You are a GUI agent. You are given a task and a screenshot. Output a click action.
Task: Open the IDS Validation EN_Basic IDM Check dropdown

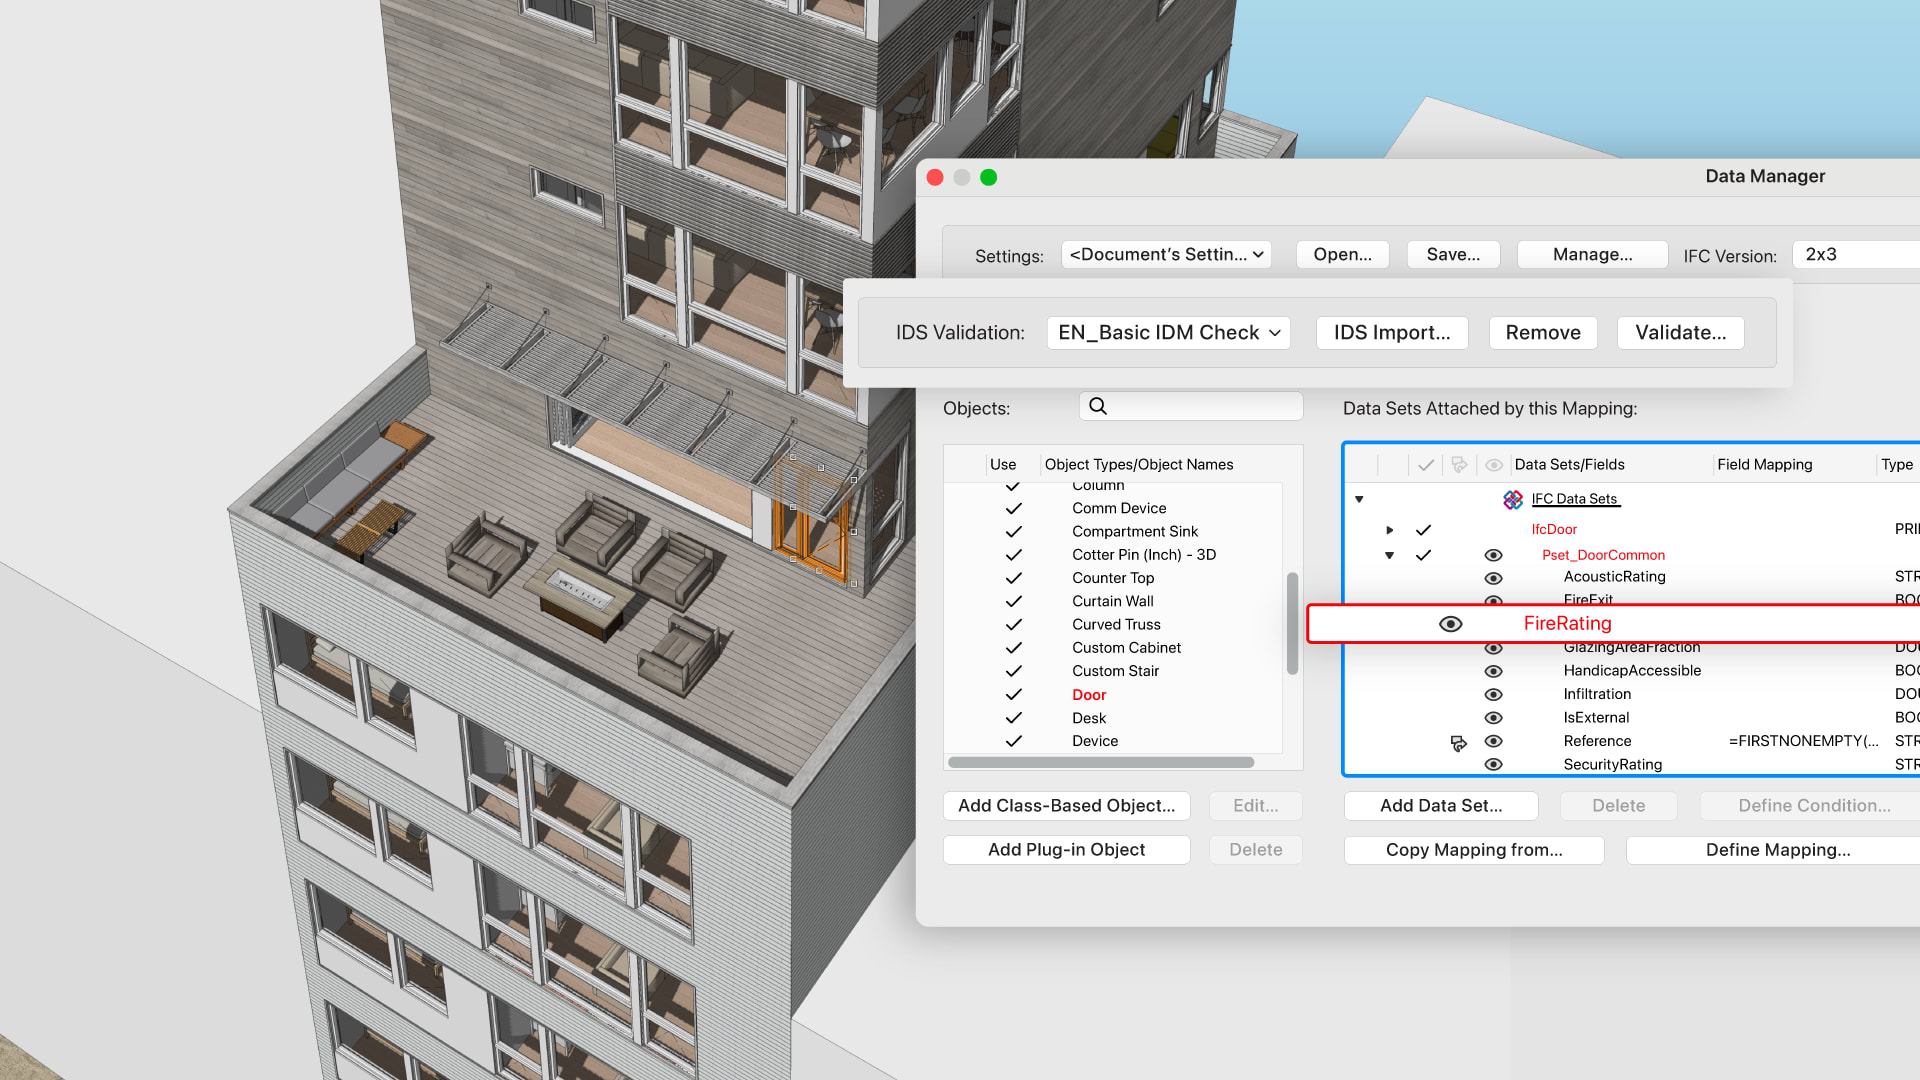(1168, 333)
